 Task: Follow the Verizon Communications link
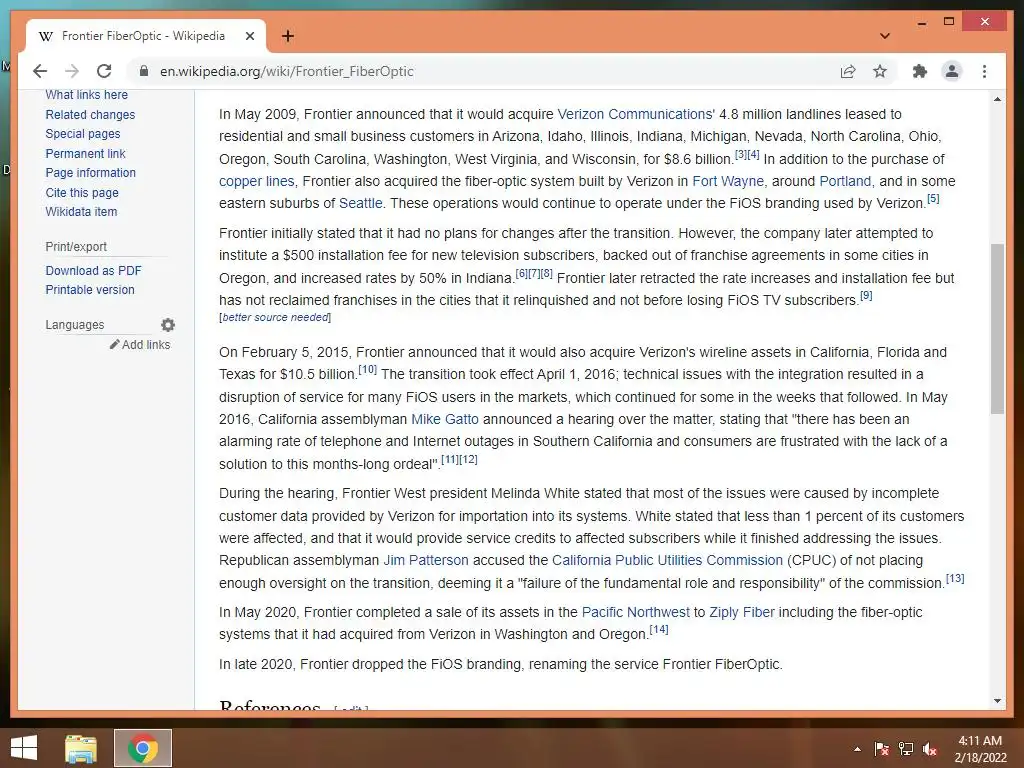click(636, 114)
